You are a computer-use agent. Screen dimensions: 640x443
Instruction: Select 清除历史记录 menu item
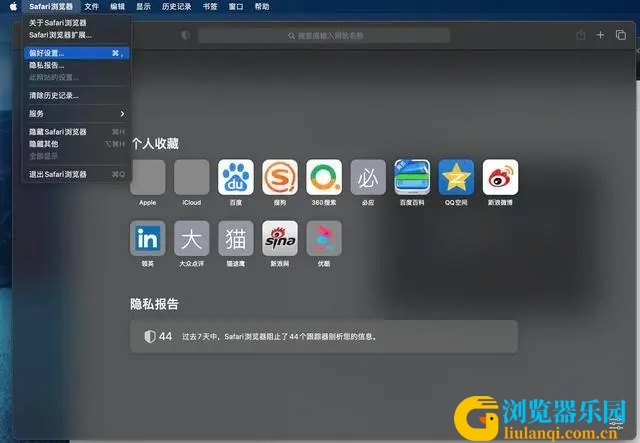coord(76,96)
